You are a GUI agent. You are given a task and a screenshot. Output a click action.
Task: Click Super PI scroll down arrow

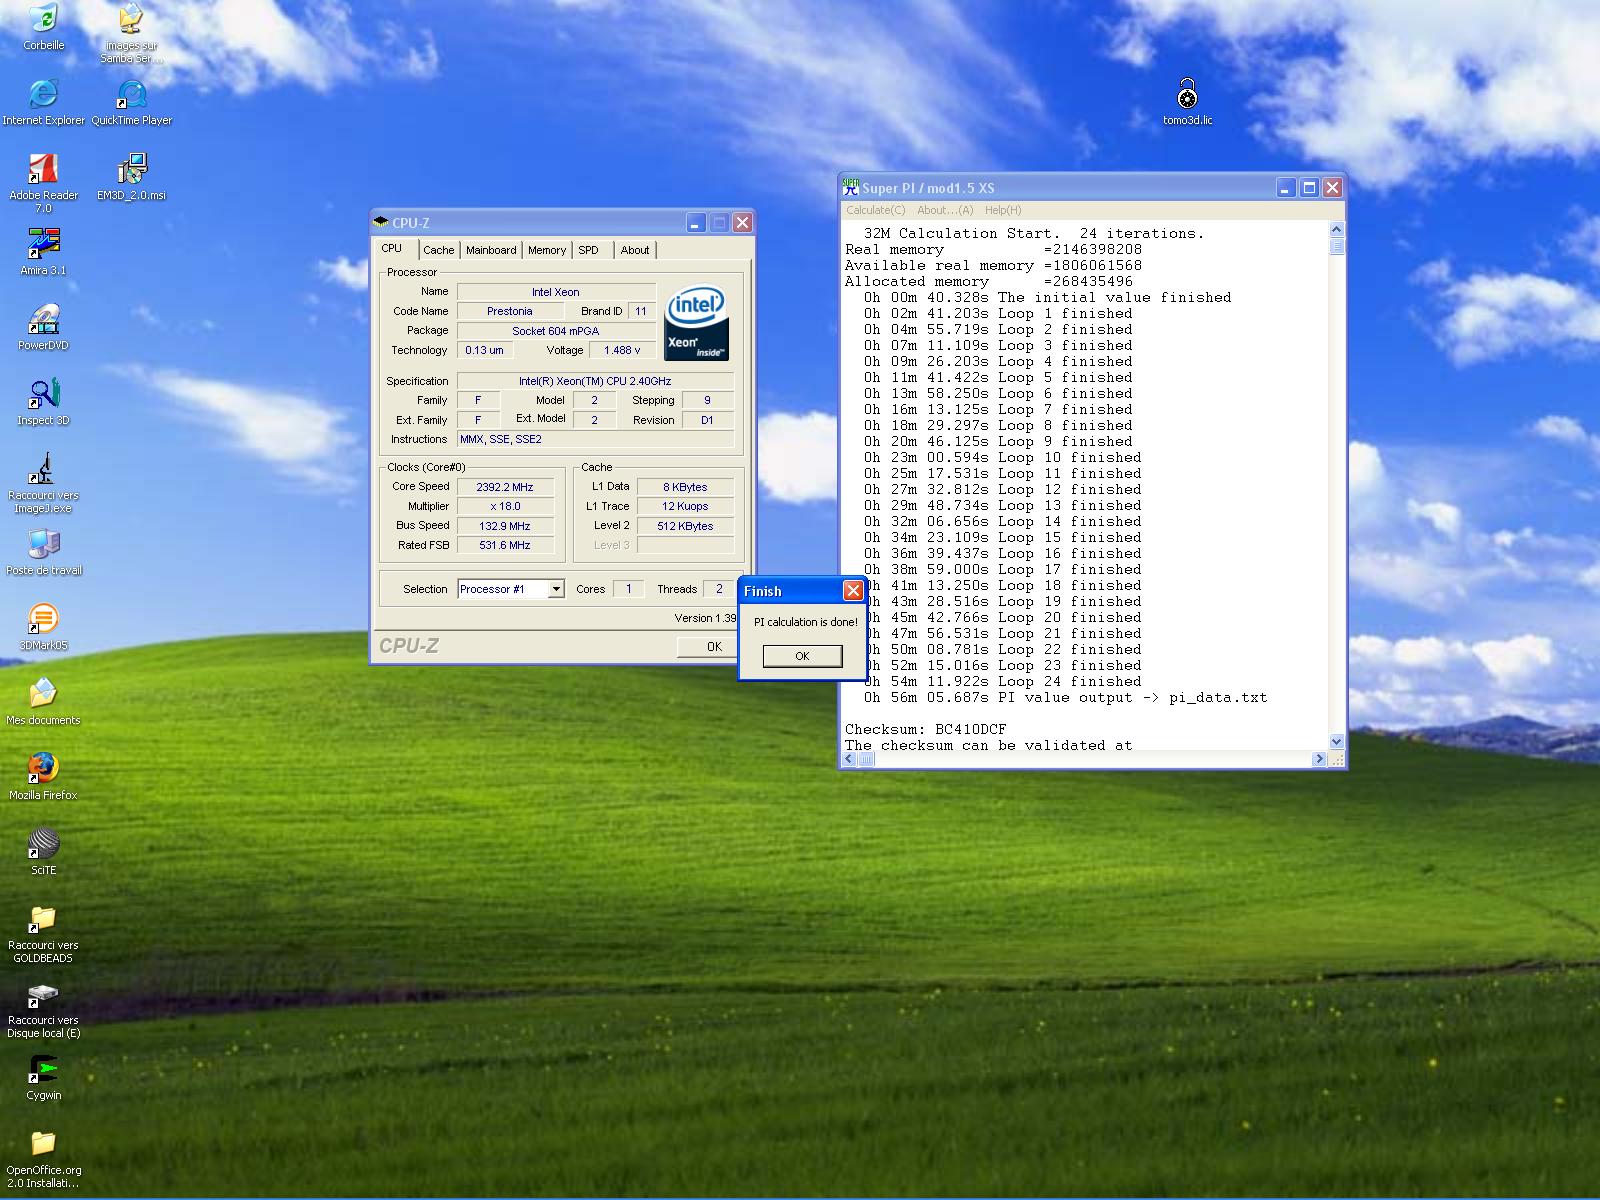(x=1337, y=742)
